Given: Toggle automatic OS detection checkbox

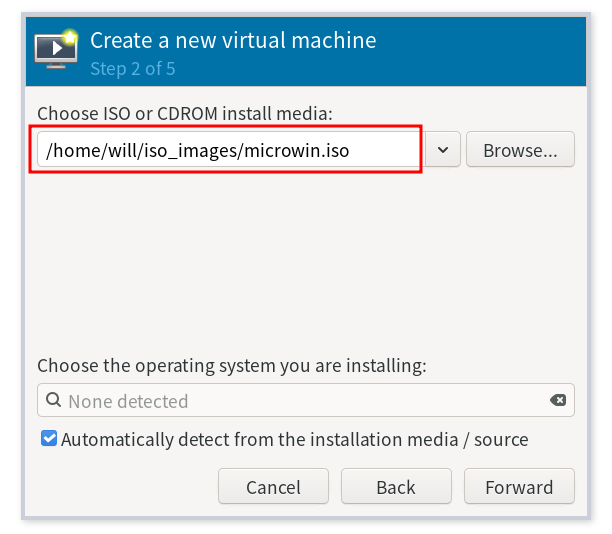Looking at the screenshot, I should [x=49, y=439].
